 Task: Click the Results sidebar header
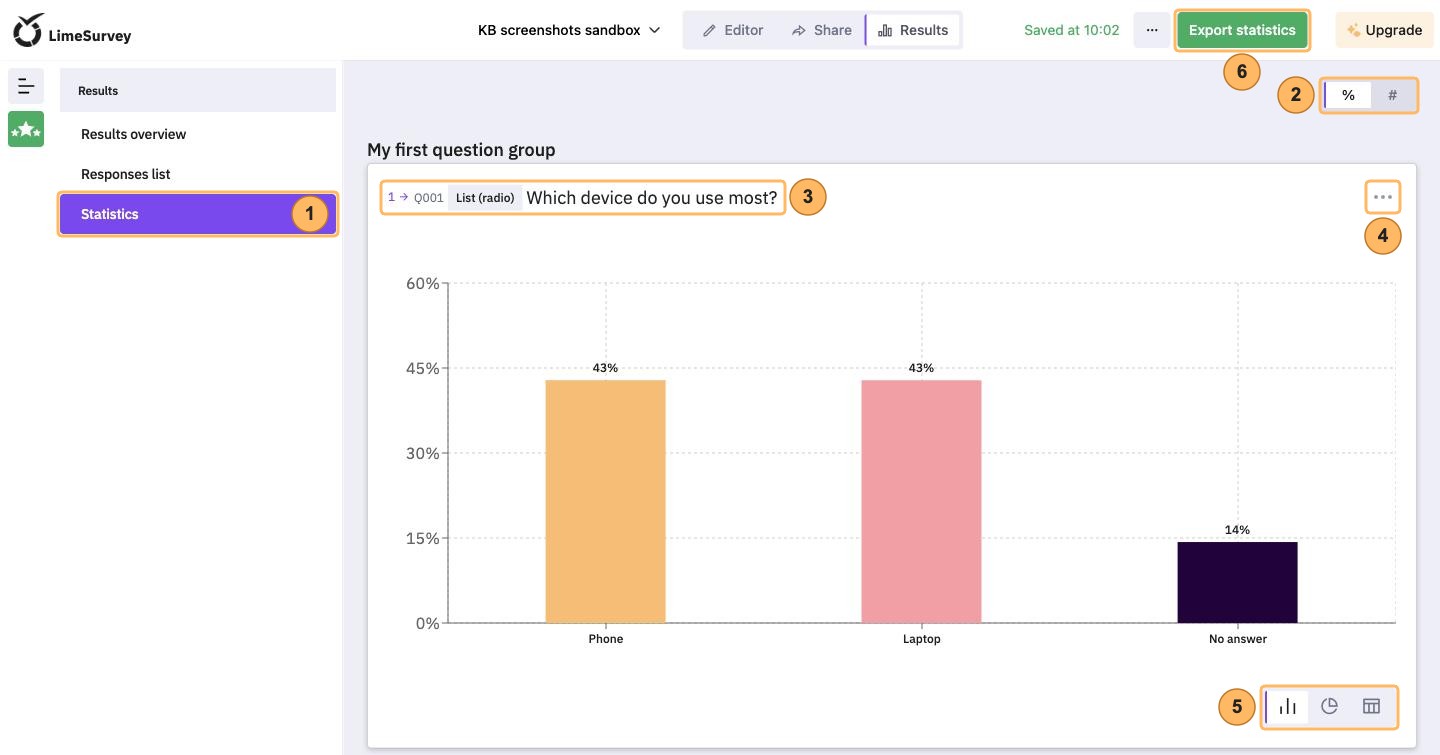[198, 90]
